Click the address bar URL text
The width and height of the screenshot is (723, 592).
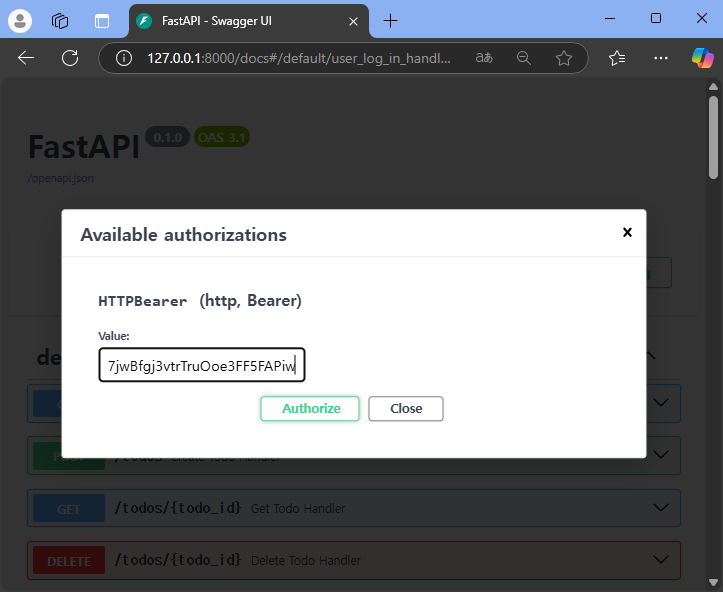coord(299,58)
